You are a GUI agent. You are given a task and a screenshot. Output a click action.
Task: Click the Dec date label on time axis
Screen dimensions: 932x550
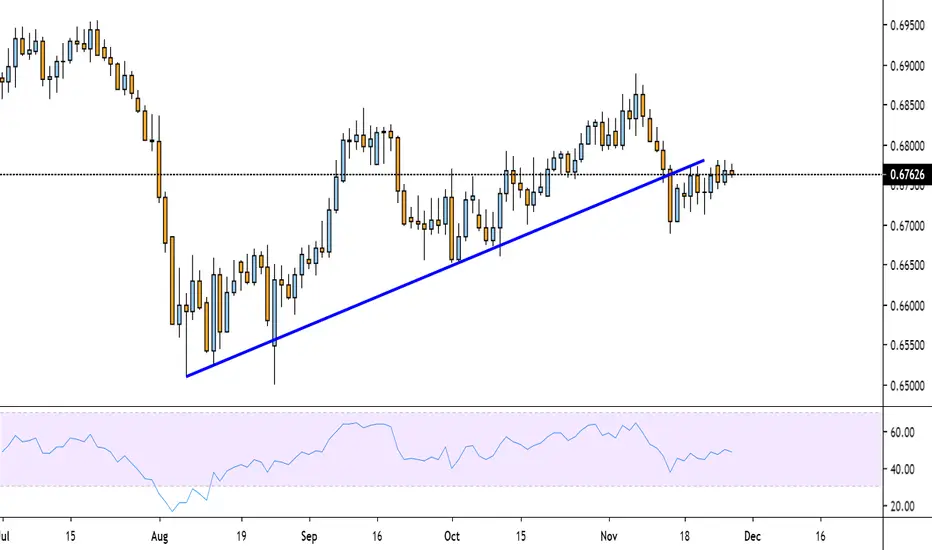pyautogui.click(x=752, y=536)
